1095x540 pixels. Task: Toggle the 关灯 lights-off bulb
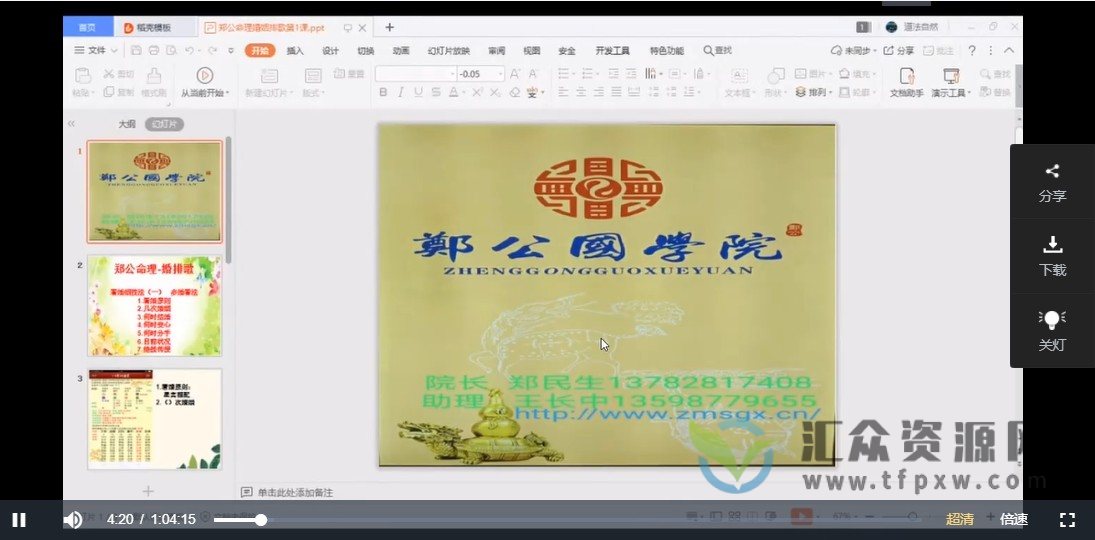(1052, 319)
